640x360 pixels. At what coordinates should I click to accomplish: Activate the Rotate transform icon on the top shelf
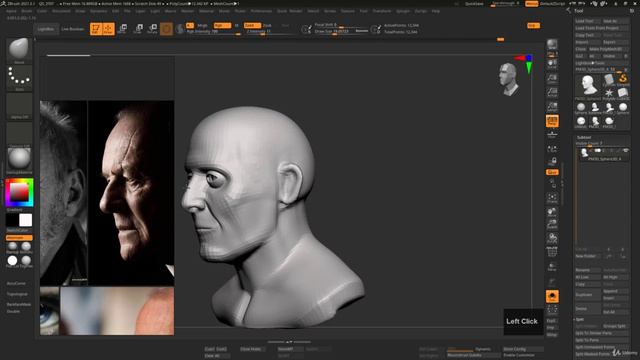coord(152,29)
